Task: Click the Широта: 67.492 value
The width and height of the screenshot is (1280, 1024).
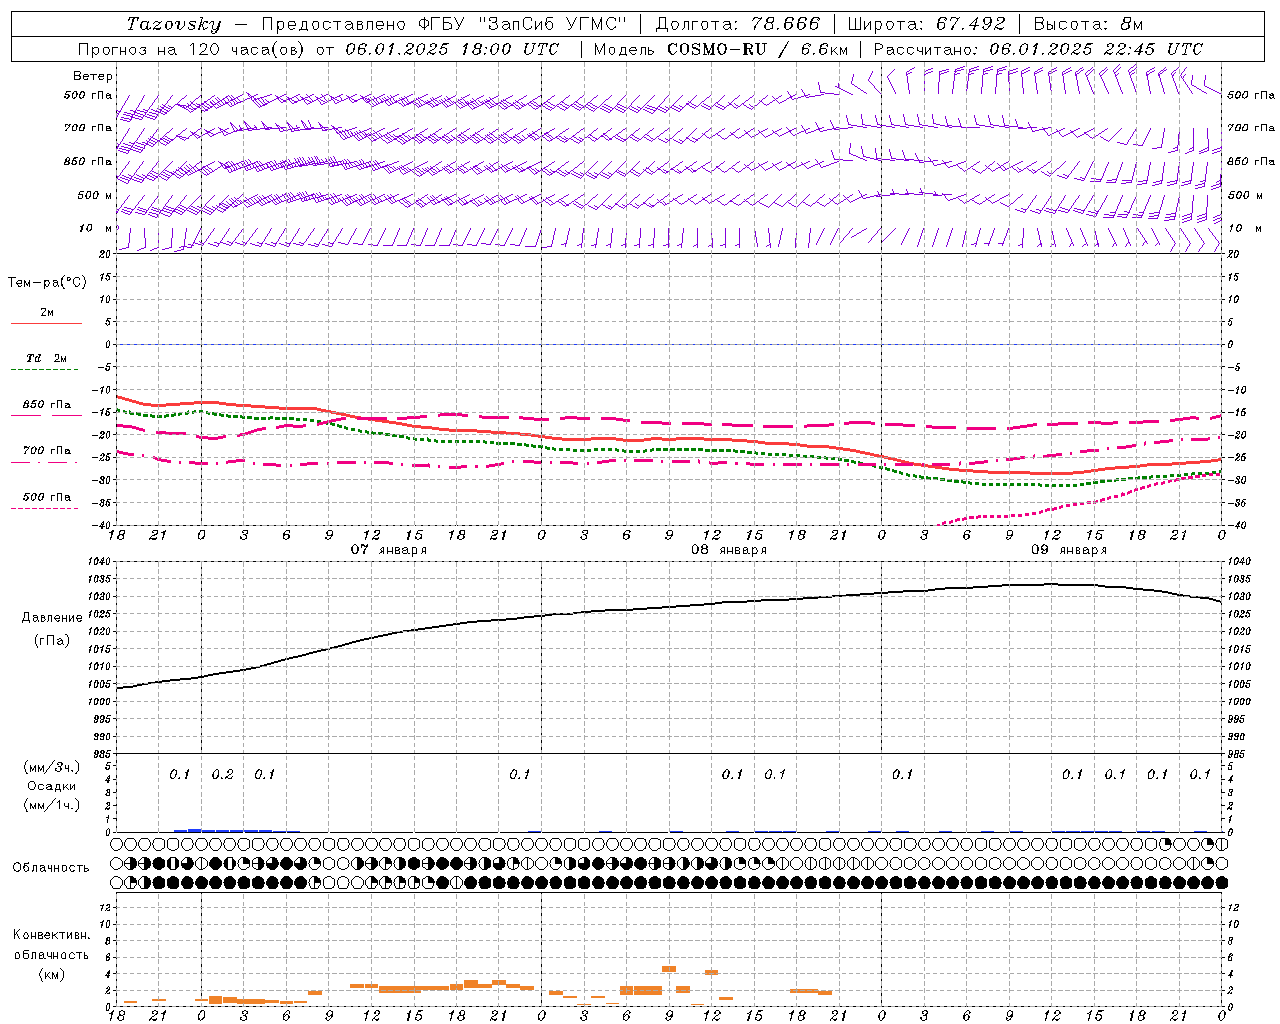Action: pyautogui.click(x=926, y=24)
